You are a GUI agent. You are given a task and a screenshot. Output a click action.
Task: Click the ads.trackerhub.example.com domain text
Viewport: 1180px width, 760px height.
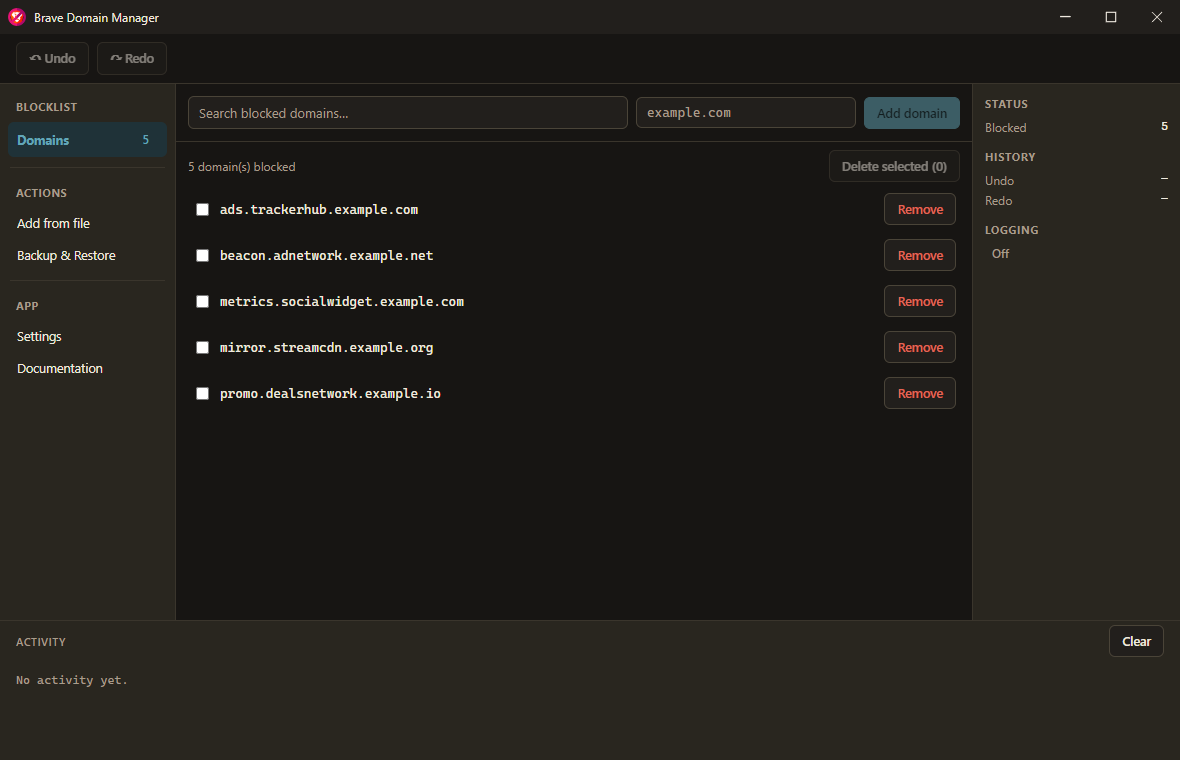tap(319, 210)
